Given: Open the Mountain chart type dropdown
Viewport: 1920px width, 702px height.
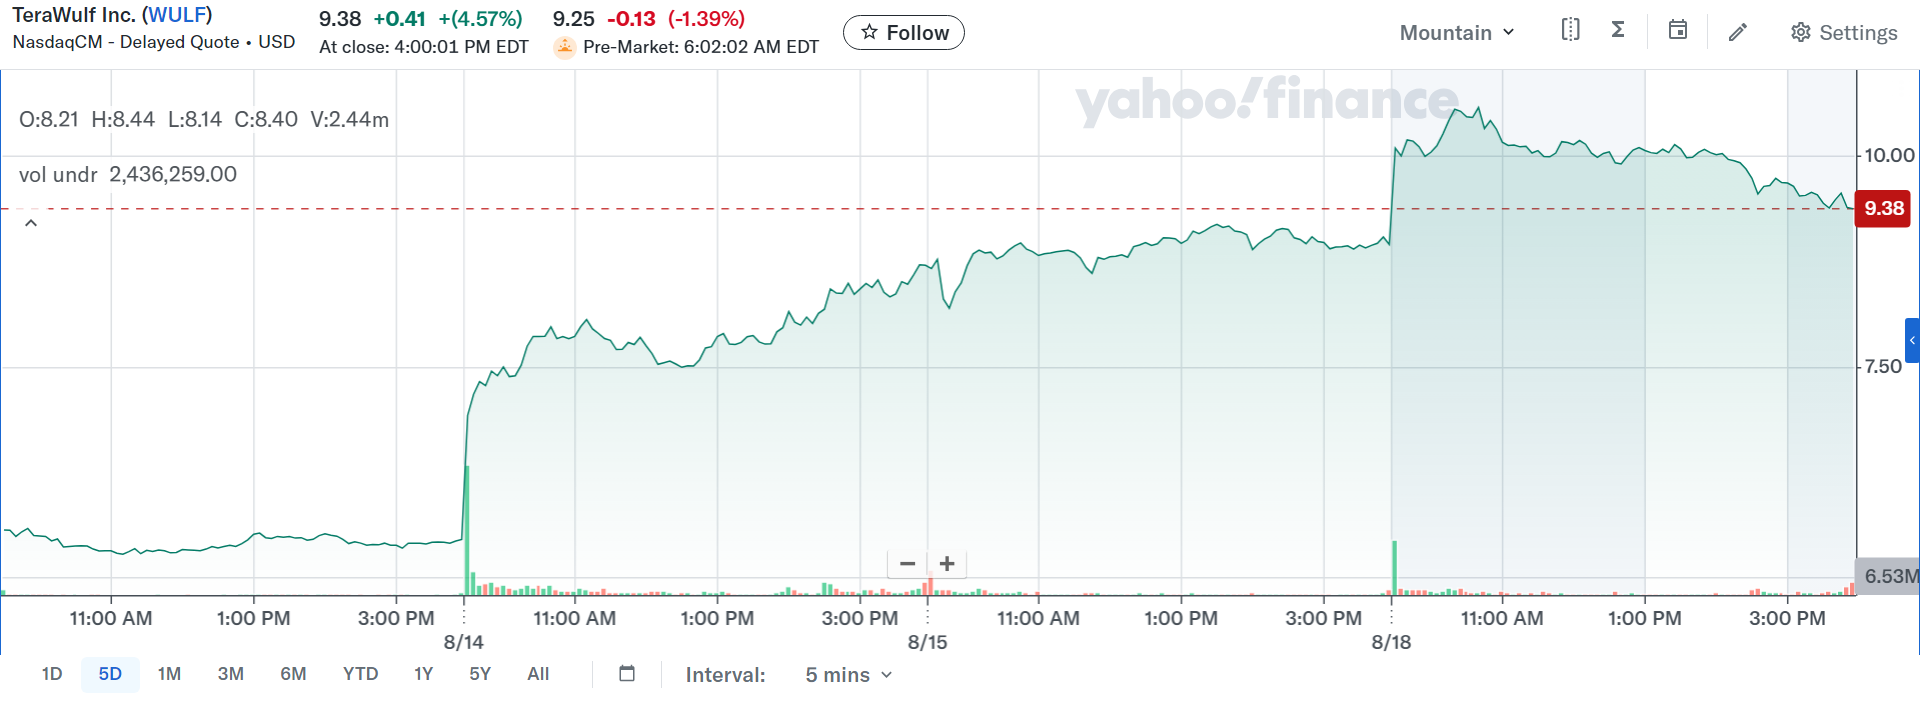Looking at the screenshot, I should coord(1456,32).
